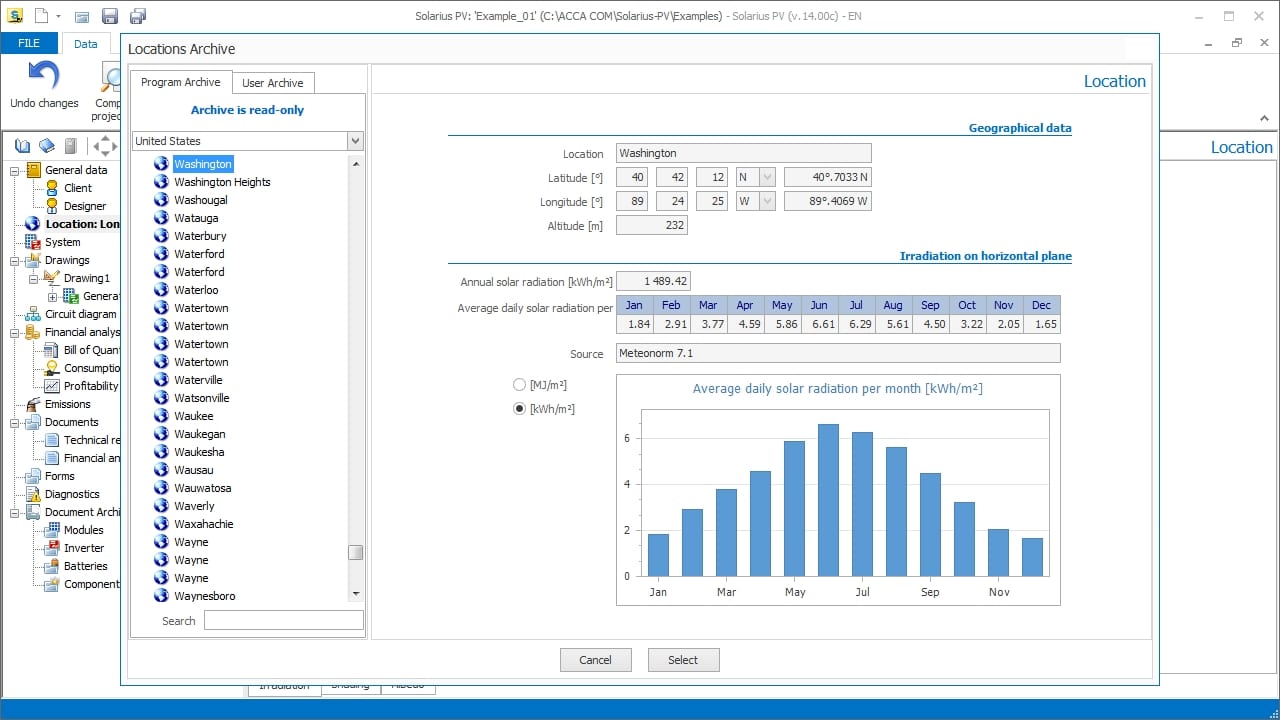The width and height of the screenshot is (1280, 720).
Task: Collapse the ribbon with the chevron arrow
Action: (1264, 118)
